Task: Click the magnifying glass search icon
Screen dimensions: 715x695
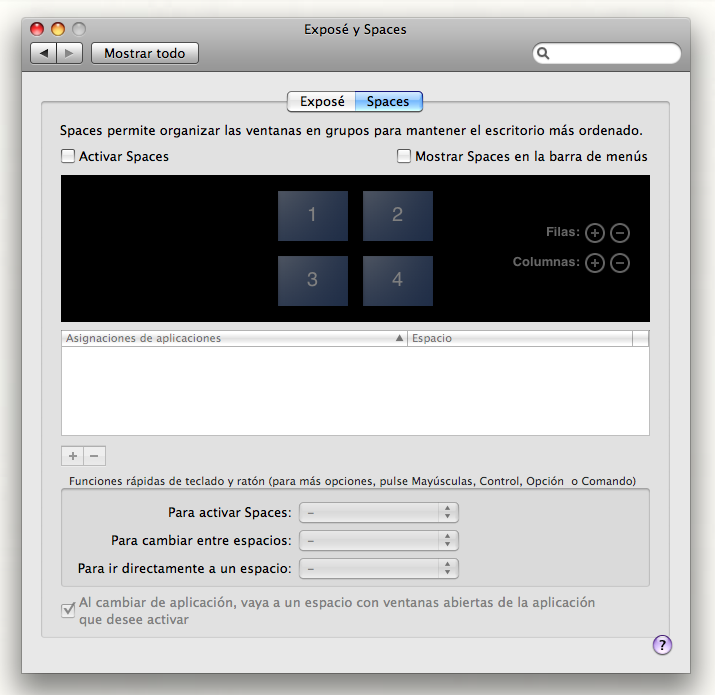Action: point(543,53)
